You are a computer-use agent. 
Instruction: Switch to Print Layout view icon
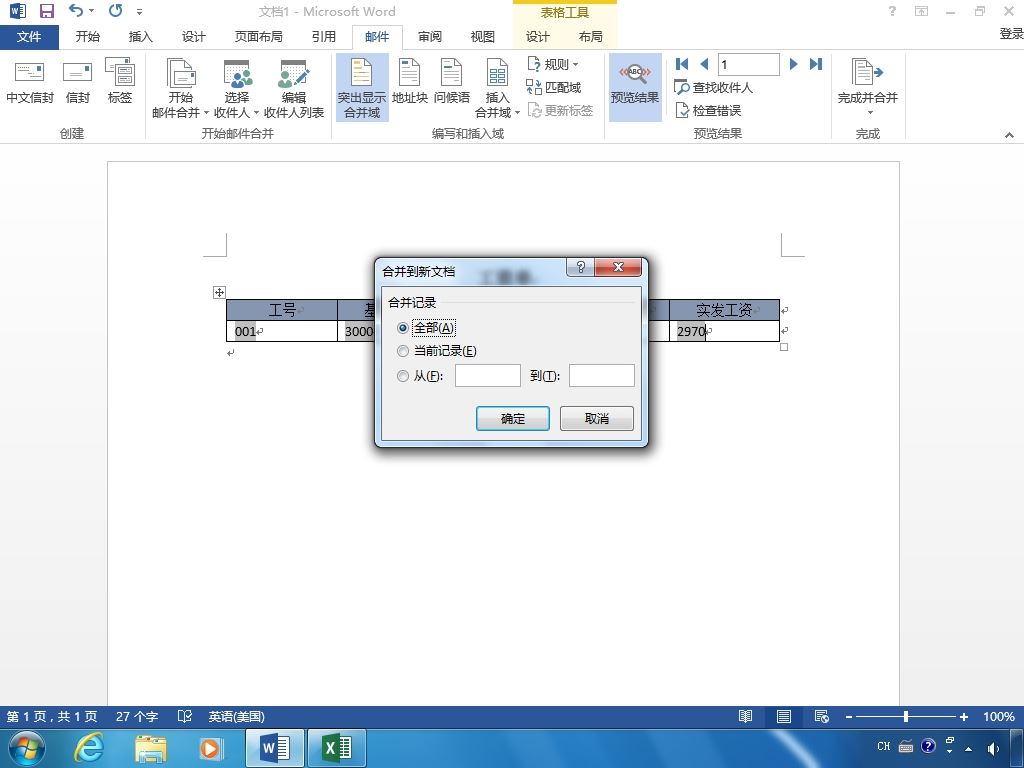[784, 716]
